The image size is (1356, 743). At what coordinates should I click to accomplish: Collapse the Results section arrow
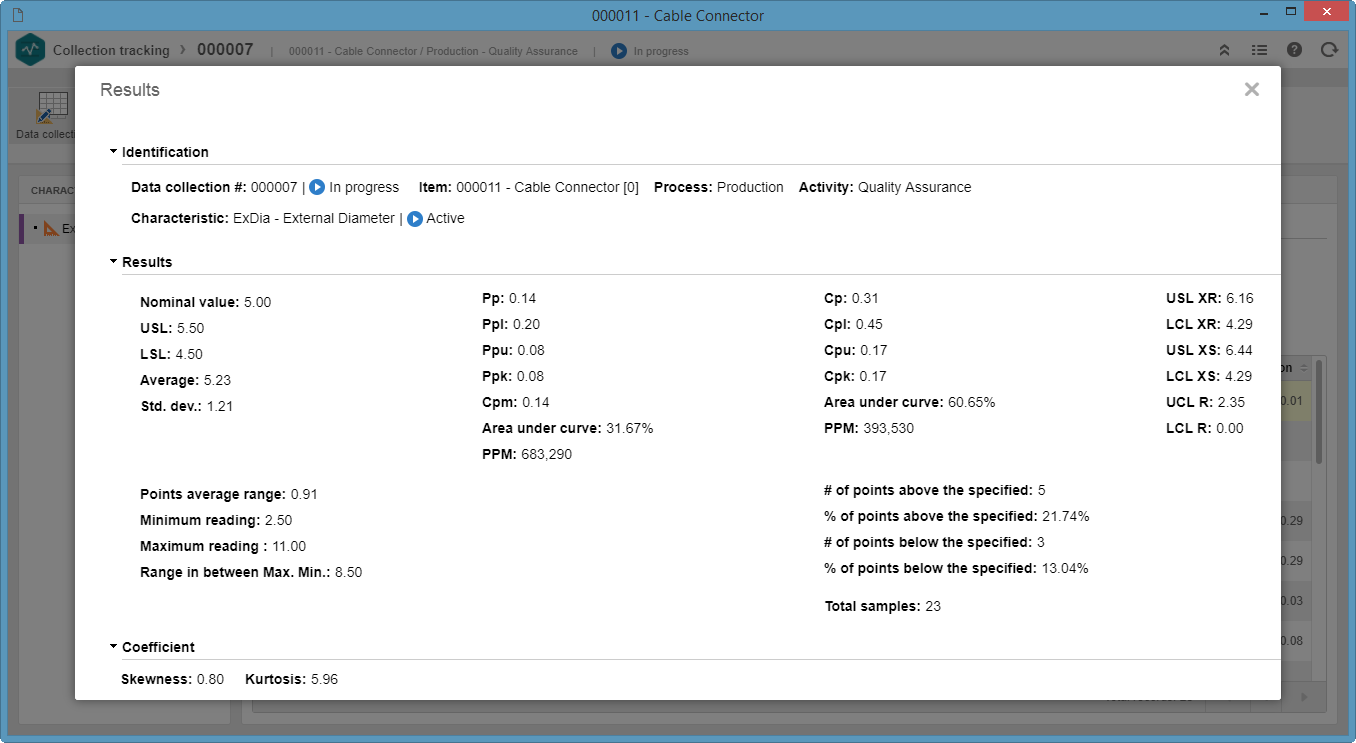[114, 262]
